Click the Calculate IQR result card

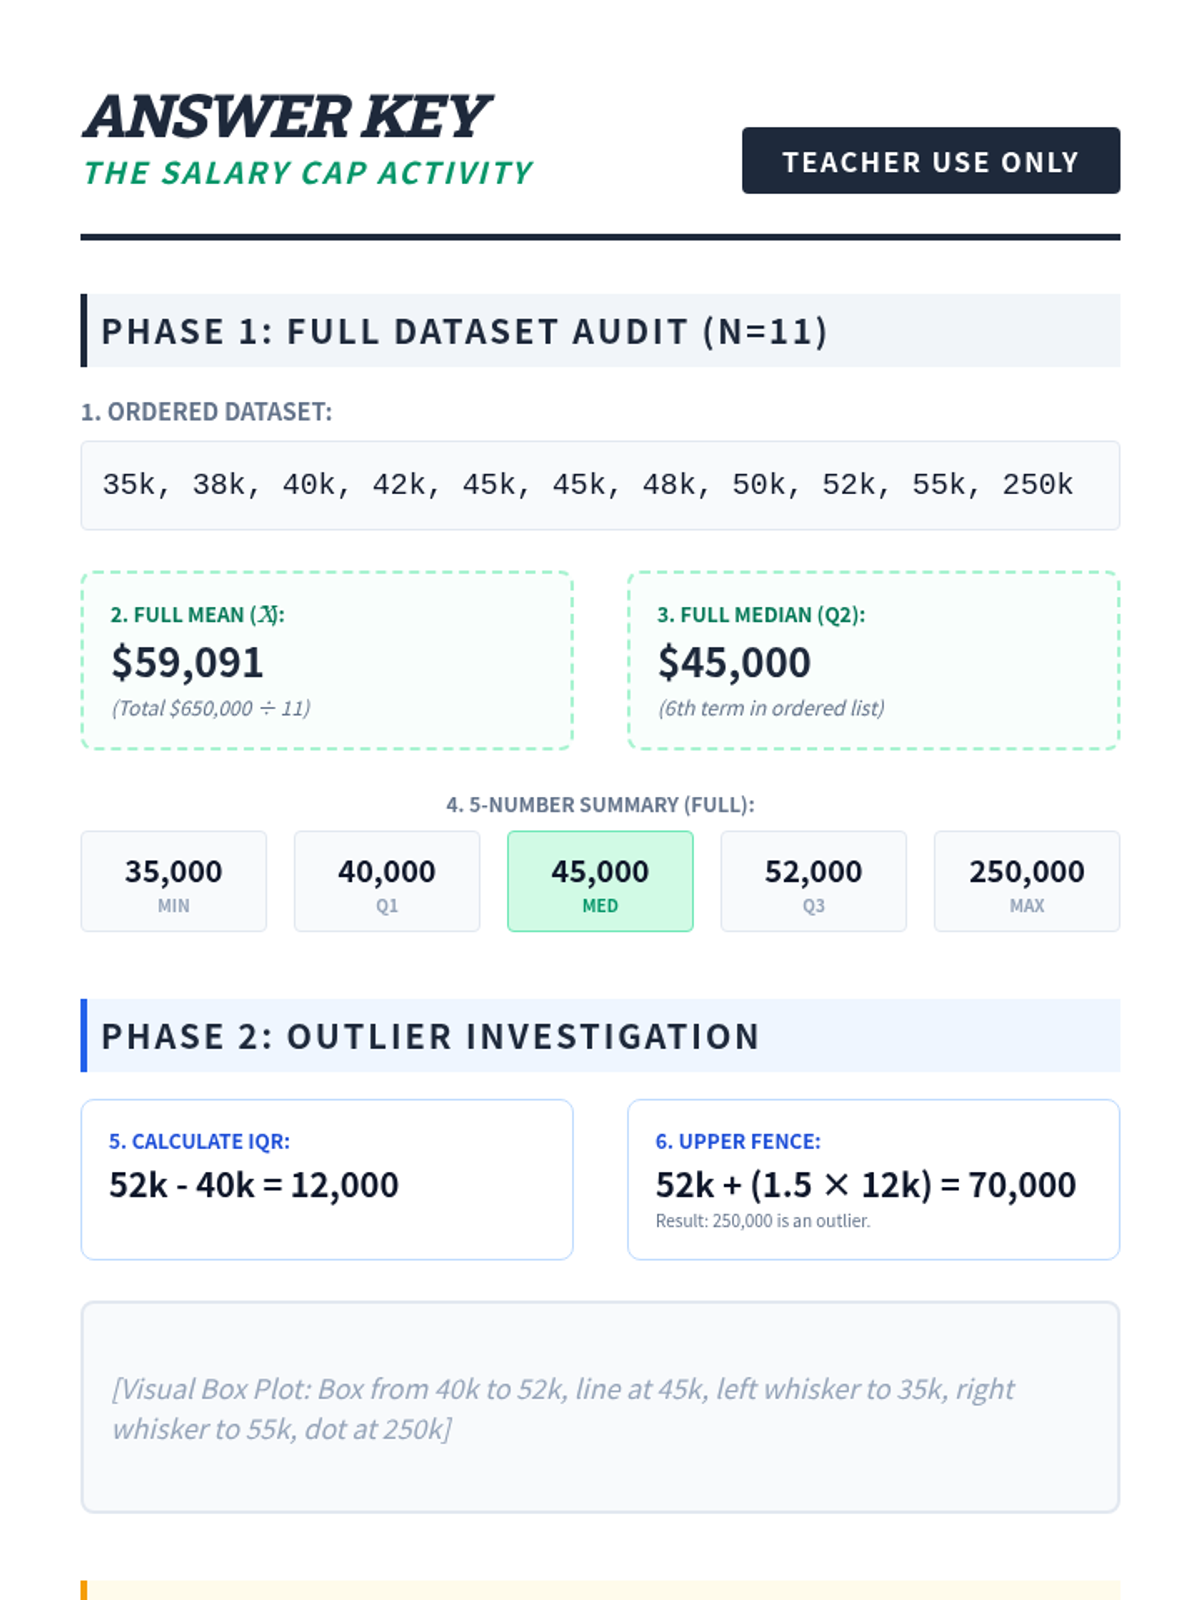327,1180
